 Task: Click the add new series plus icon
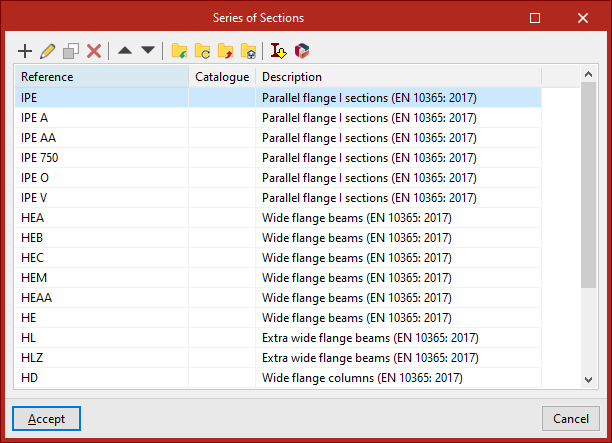click(26, 50)
